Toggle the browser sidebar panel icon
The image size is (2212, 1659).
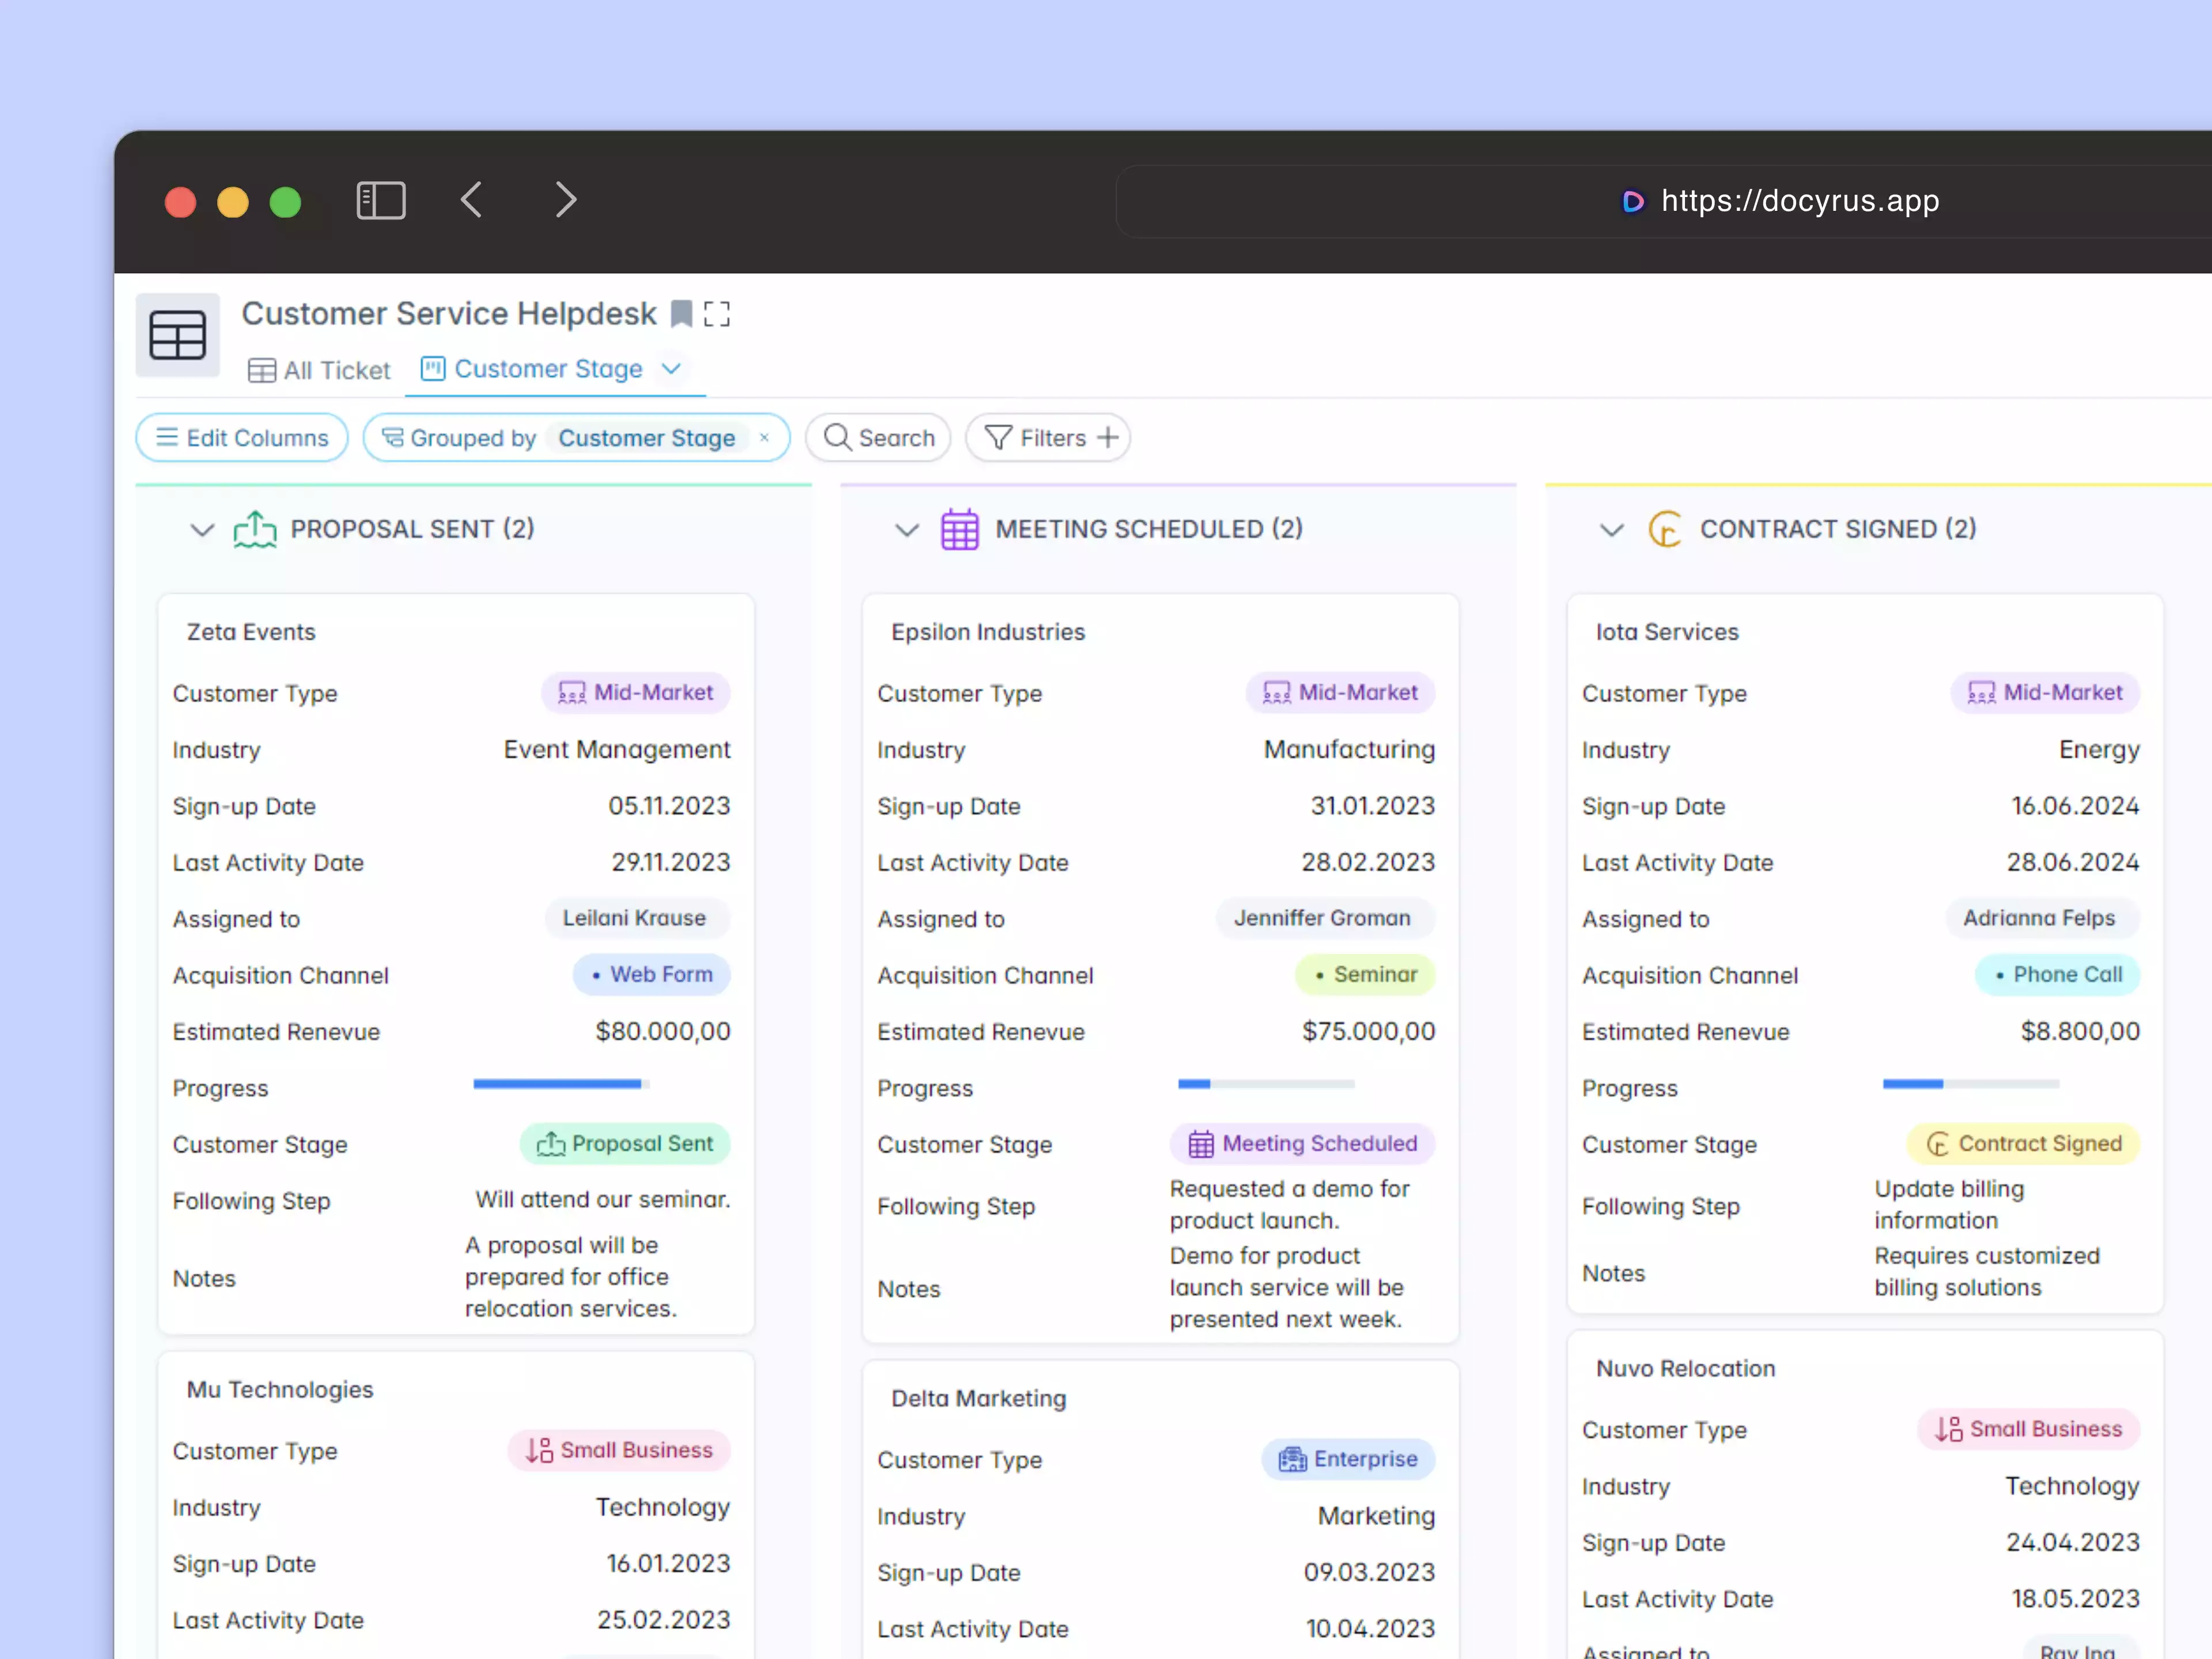381,200
